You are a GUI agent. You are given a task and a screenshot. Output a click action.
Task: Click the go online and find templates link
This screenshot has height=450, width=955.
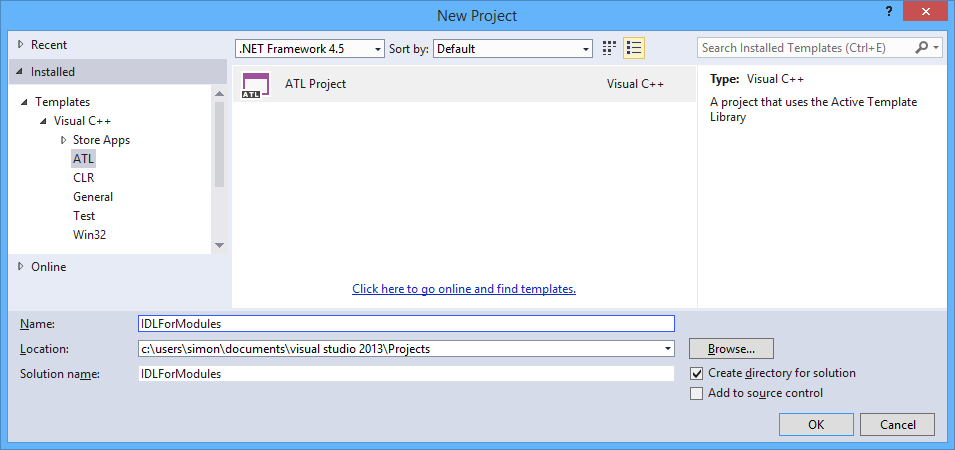pyautogui.click(x=464, y=289)
